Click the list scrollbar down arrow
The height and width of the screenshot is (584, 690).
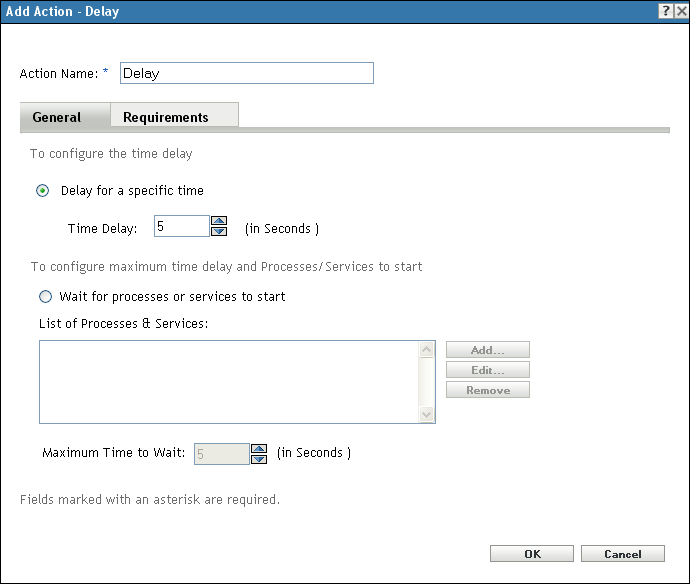[x=426, y=414]
